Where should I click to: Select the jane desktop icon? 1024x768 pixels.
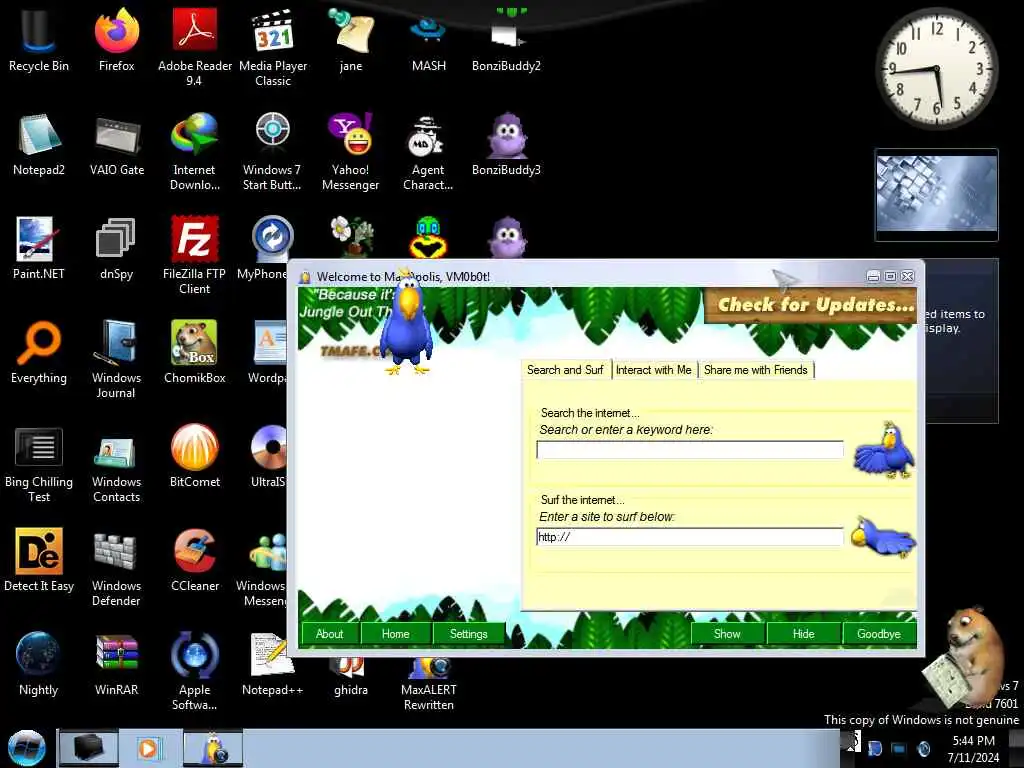click(x=351, y=40)
